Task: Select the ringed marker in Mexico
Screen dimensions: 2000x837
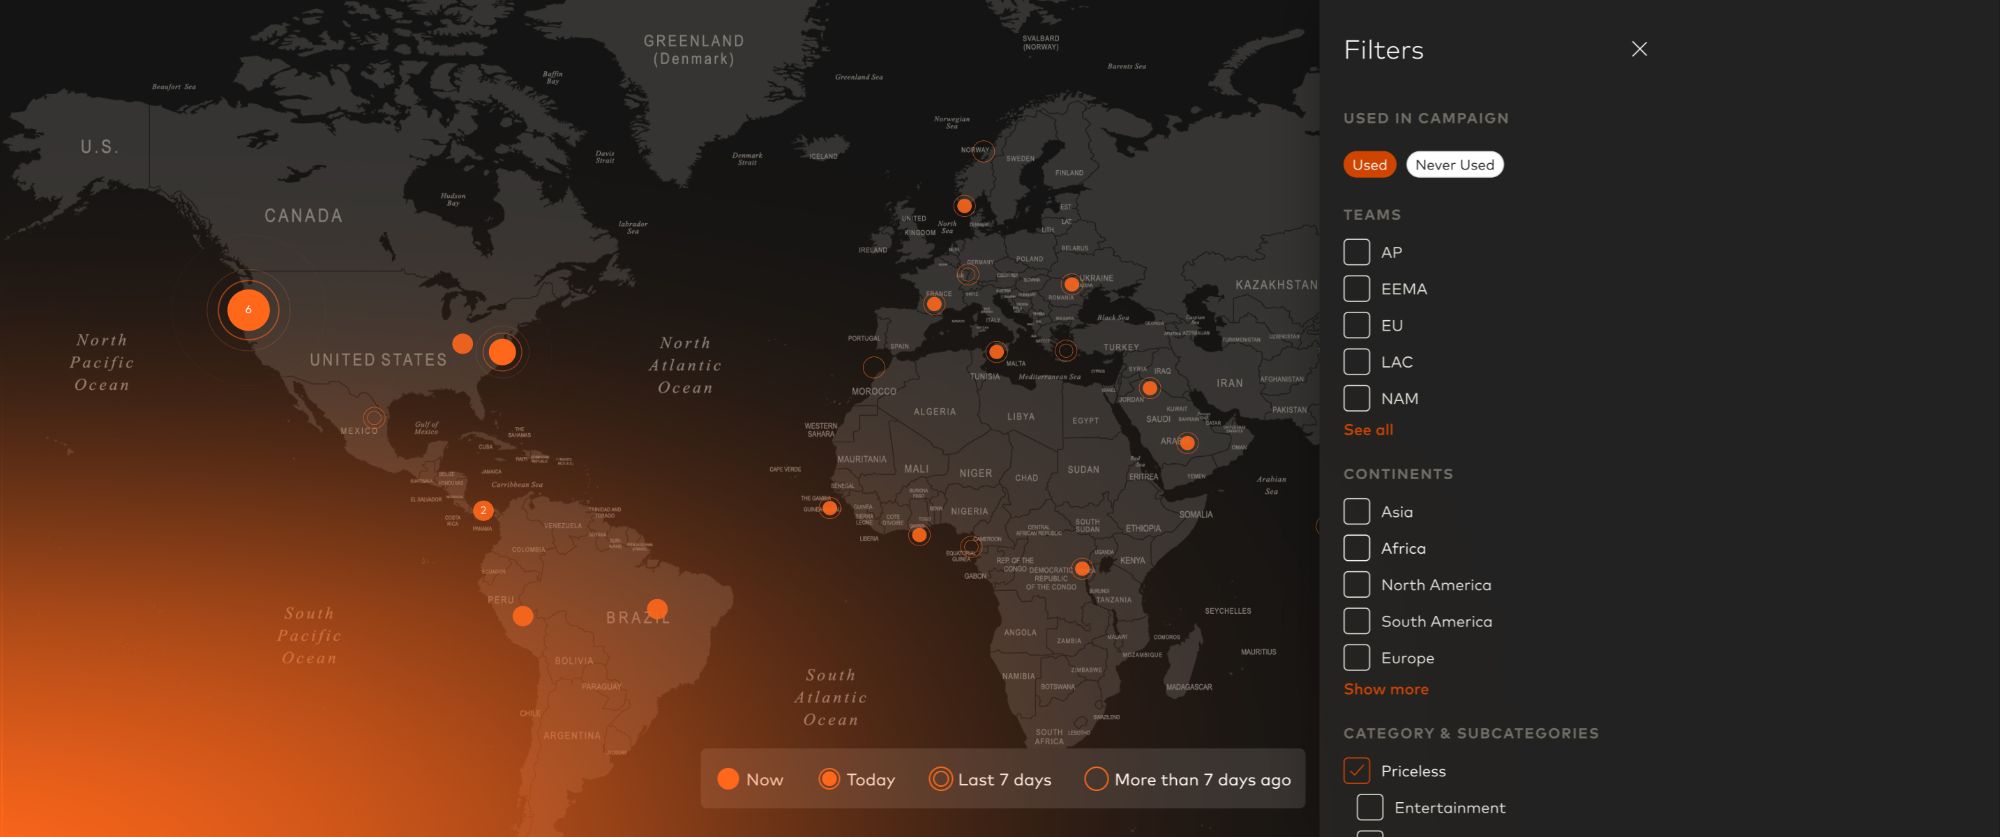Action: (x=374, y=417)
